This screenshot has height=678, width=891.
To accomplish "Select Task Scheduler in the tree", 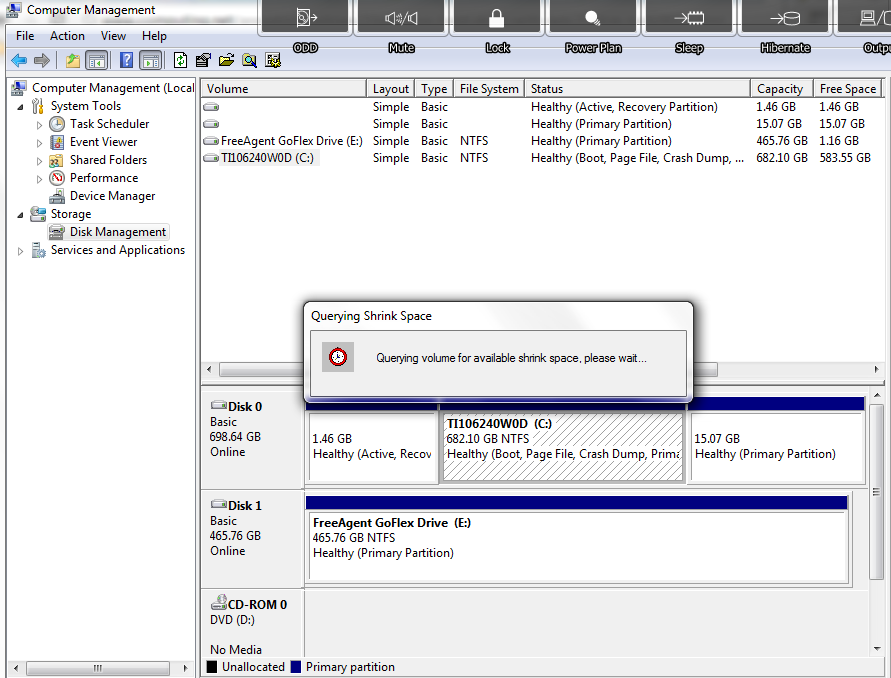I will point(109,124).
